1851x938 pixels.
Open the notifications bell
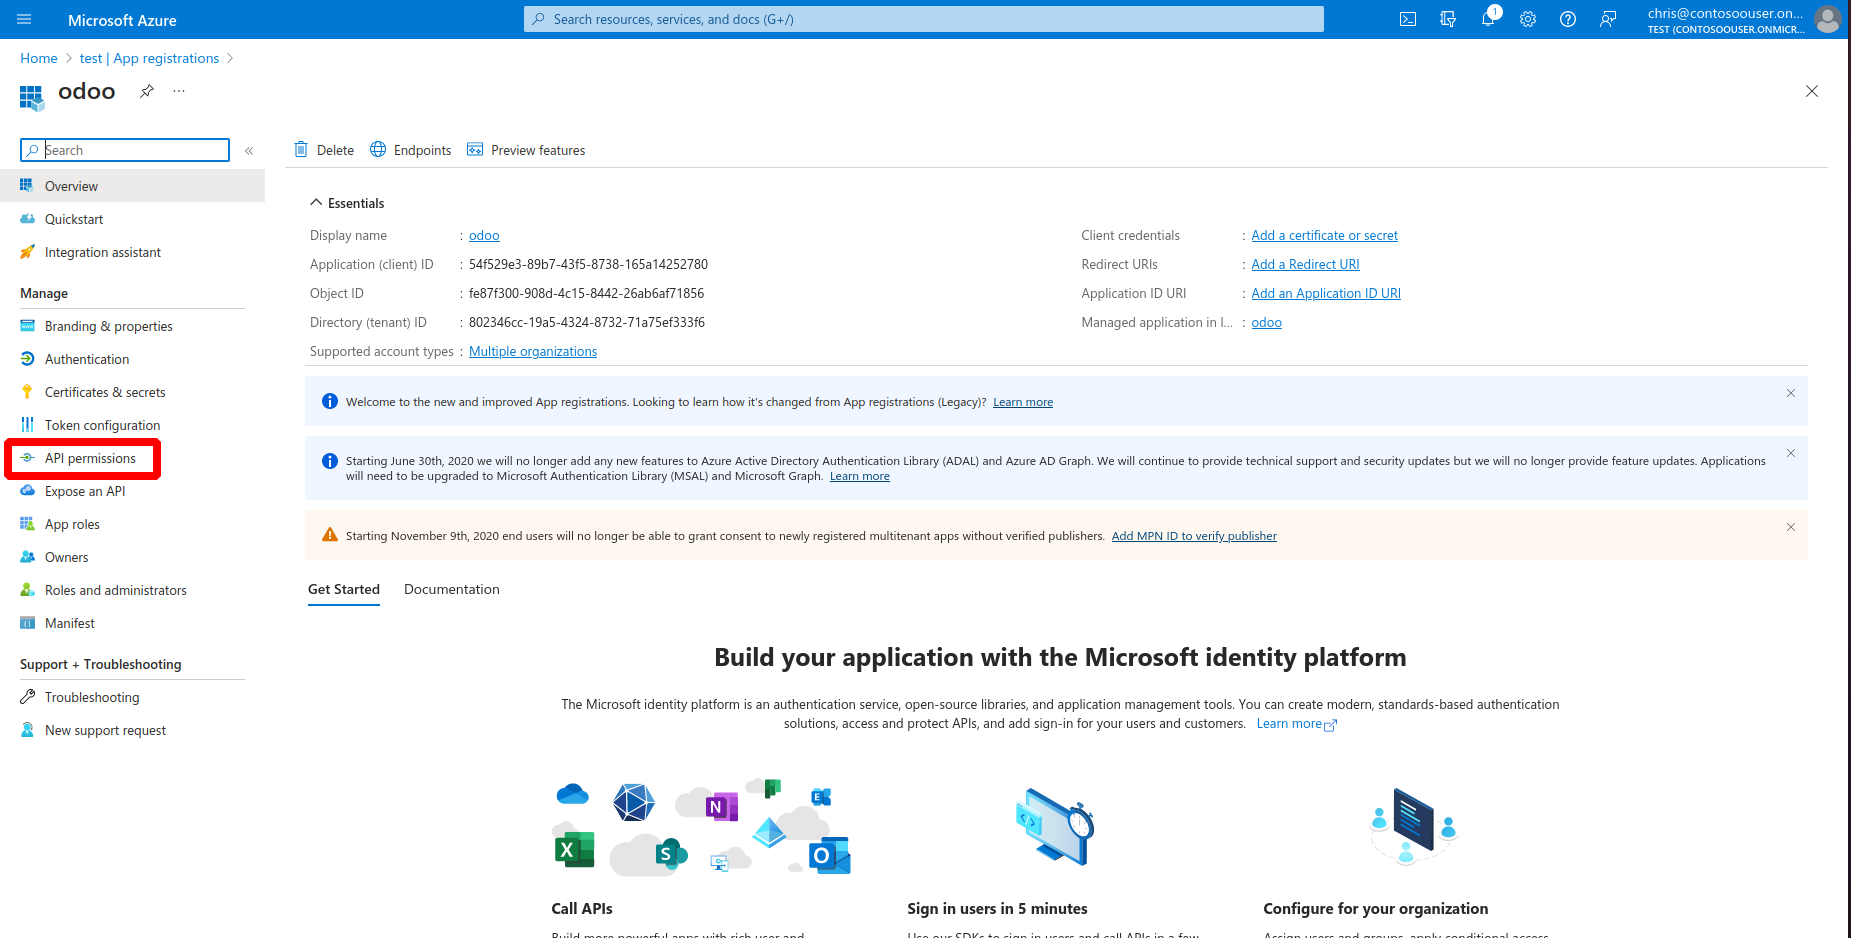pyautogui.click(x=1488, y=19)
